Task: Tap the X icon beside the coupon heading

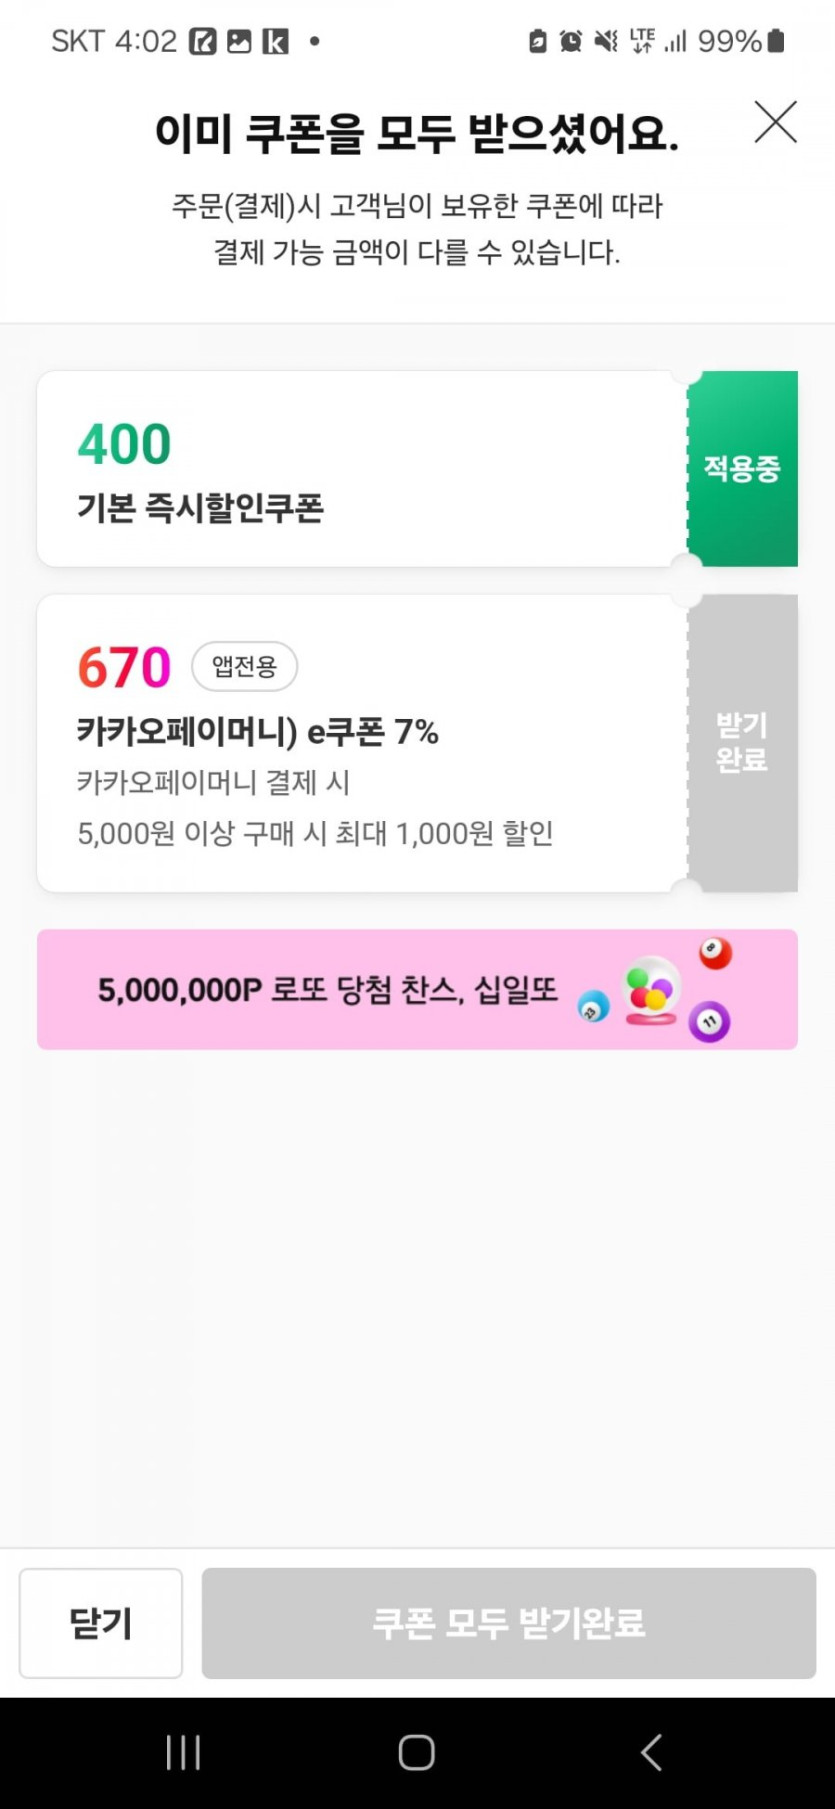Action: (775, 123)
